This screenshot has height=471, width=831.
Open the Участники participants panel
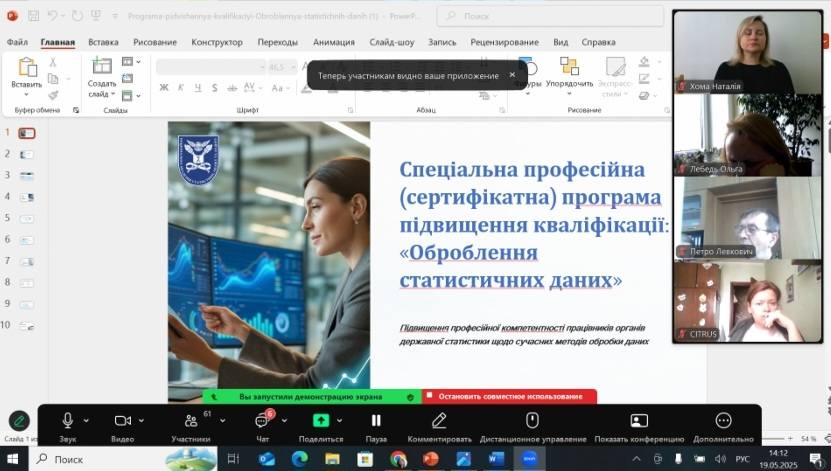tap(190, 421)
